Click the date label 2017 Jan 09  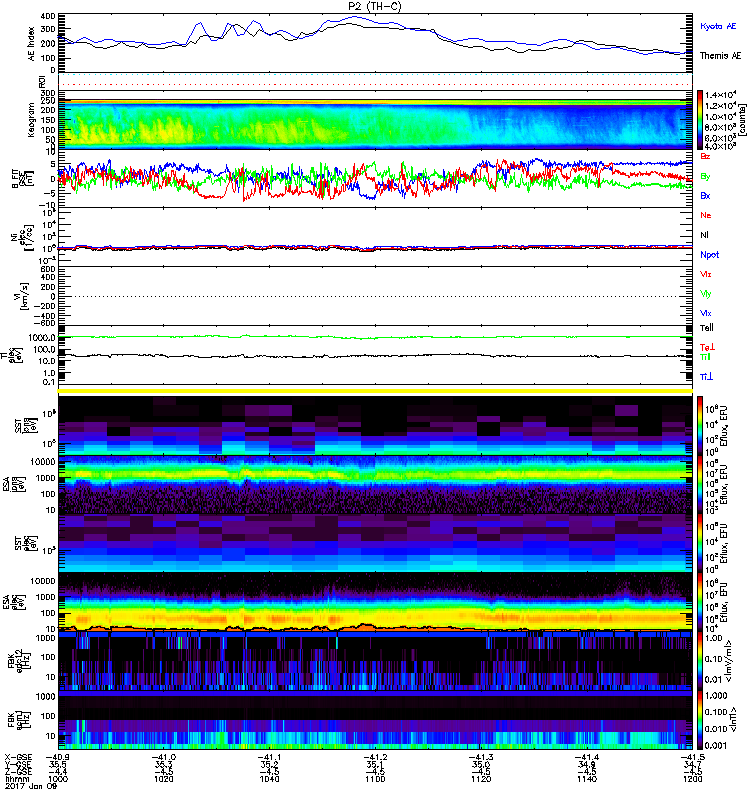[x=31, y=786]
